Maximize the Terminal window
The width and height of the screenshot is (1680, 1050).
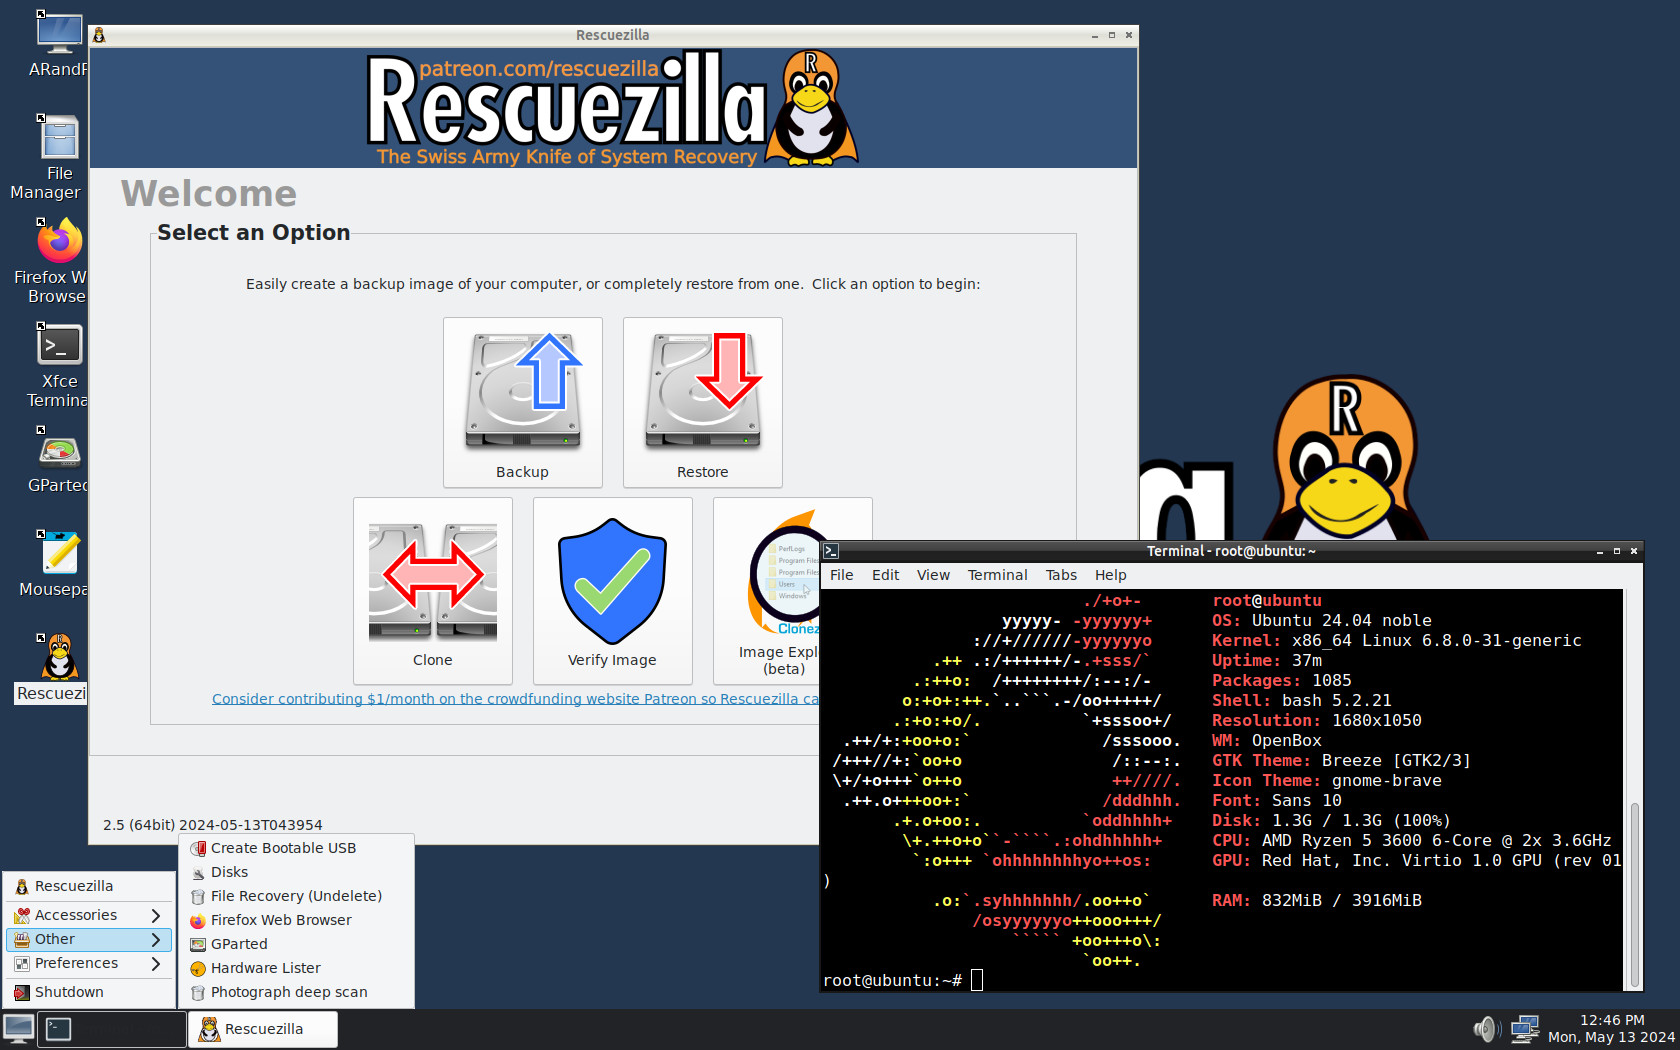click(1617, 551)
